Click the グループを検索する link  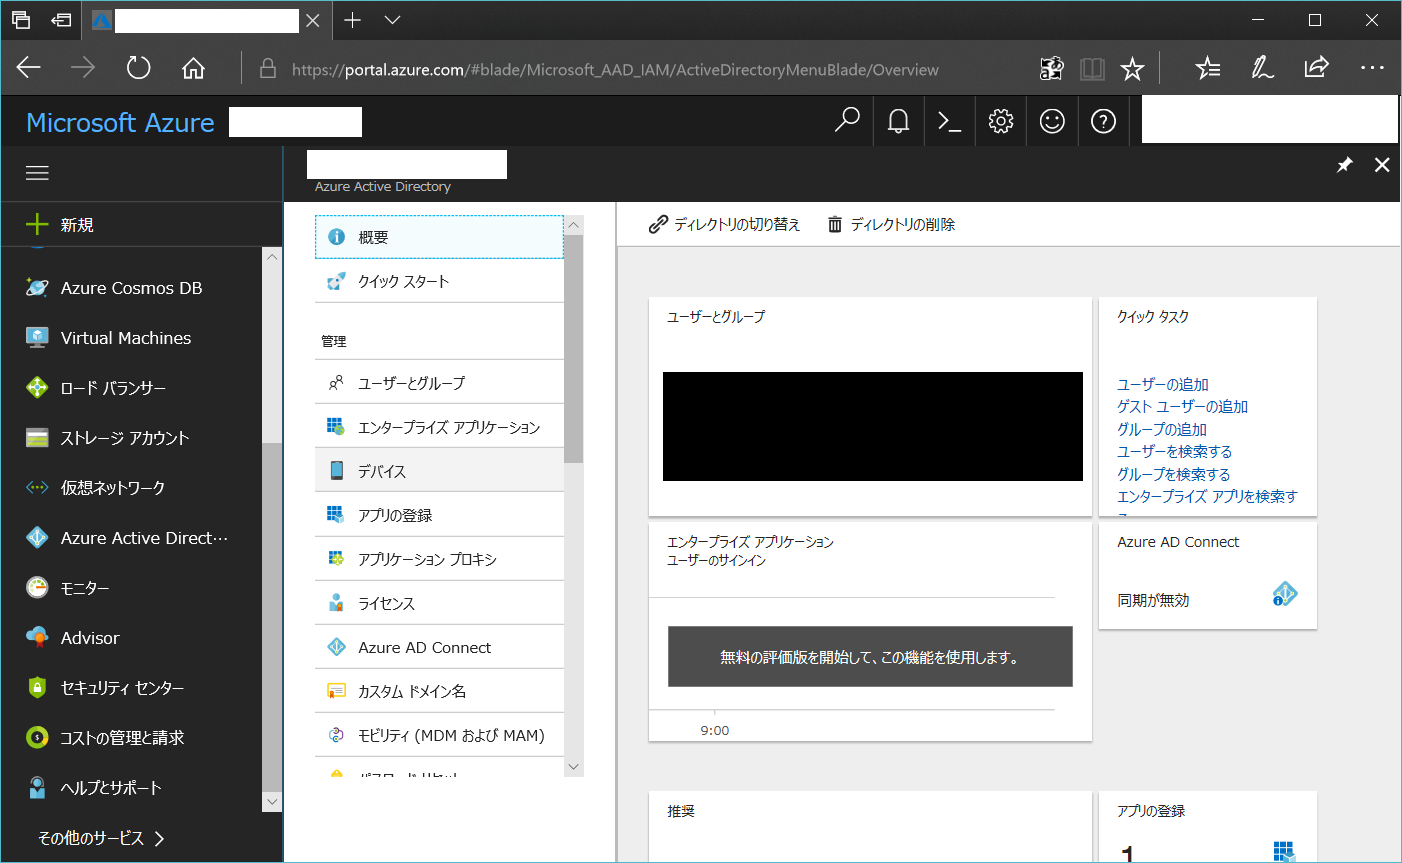click(x=1174, y=474)
